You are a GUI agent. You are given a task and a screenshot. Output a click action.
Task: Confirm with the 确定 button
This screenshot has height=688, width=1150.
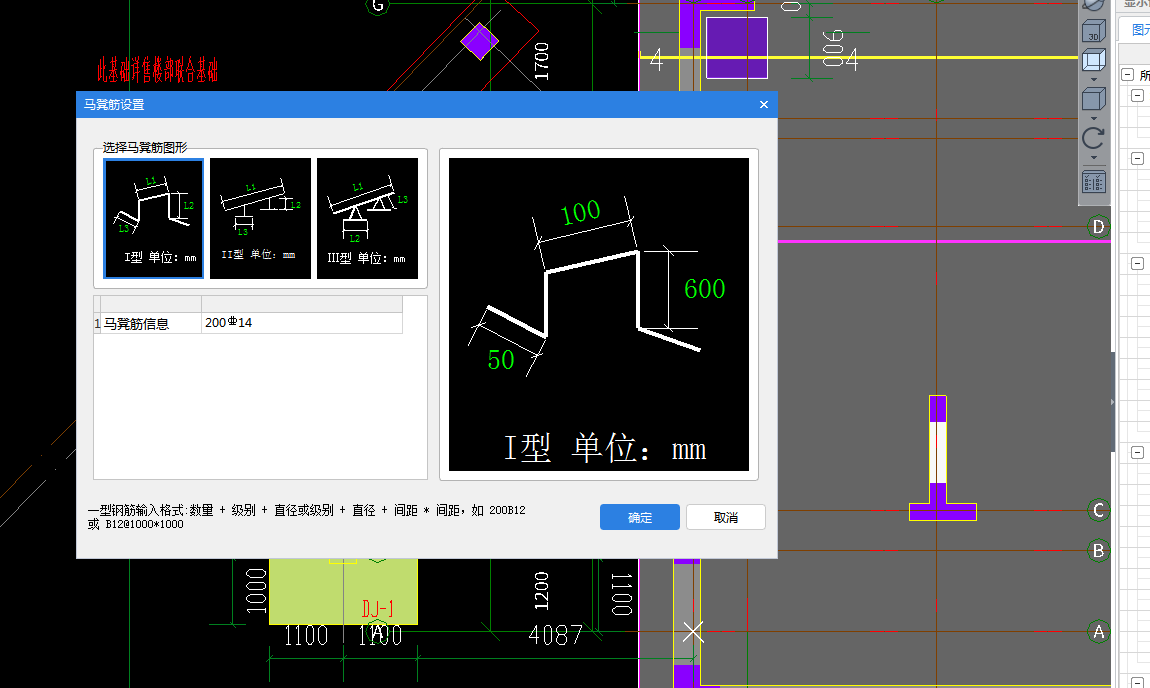pyautogui.click(x=640, y=517)
